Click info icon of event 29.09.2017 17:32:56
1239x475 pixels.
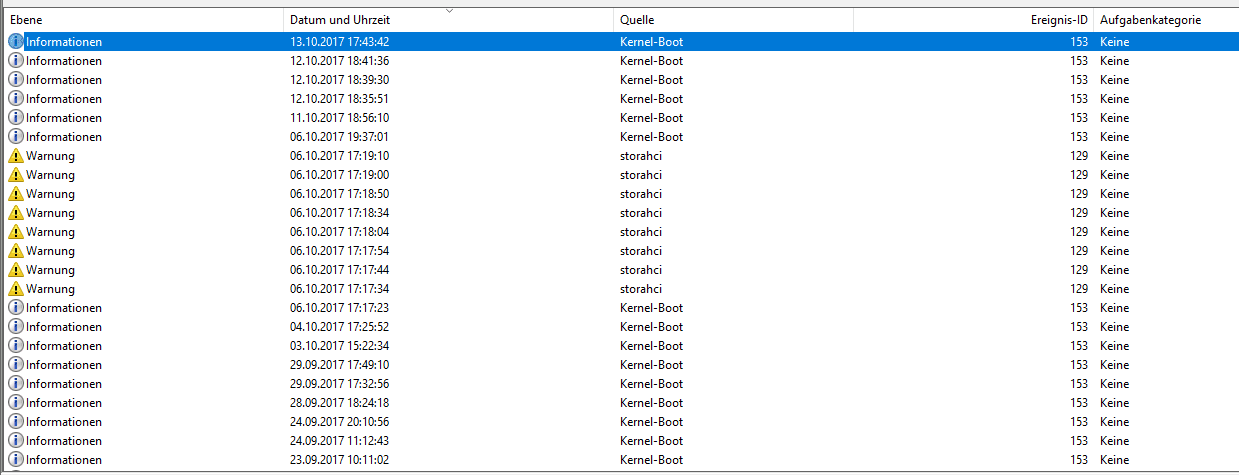(x=15, y=384)
